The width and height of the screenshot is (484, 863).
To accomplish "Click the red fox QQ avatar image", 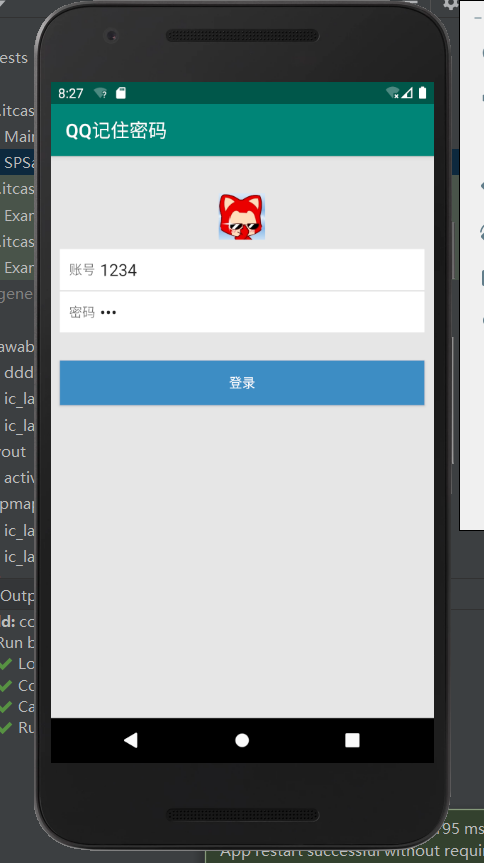I will pos(242,216).
